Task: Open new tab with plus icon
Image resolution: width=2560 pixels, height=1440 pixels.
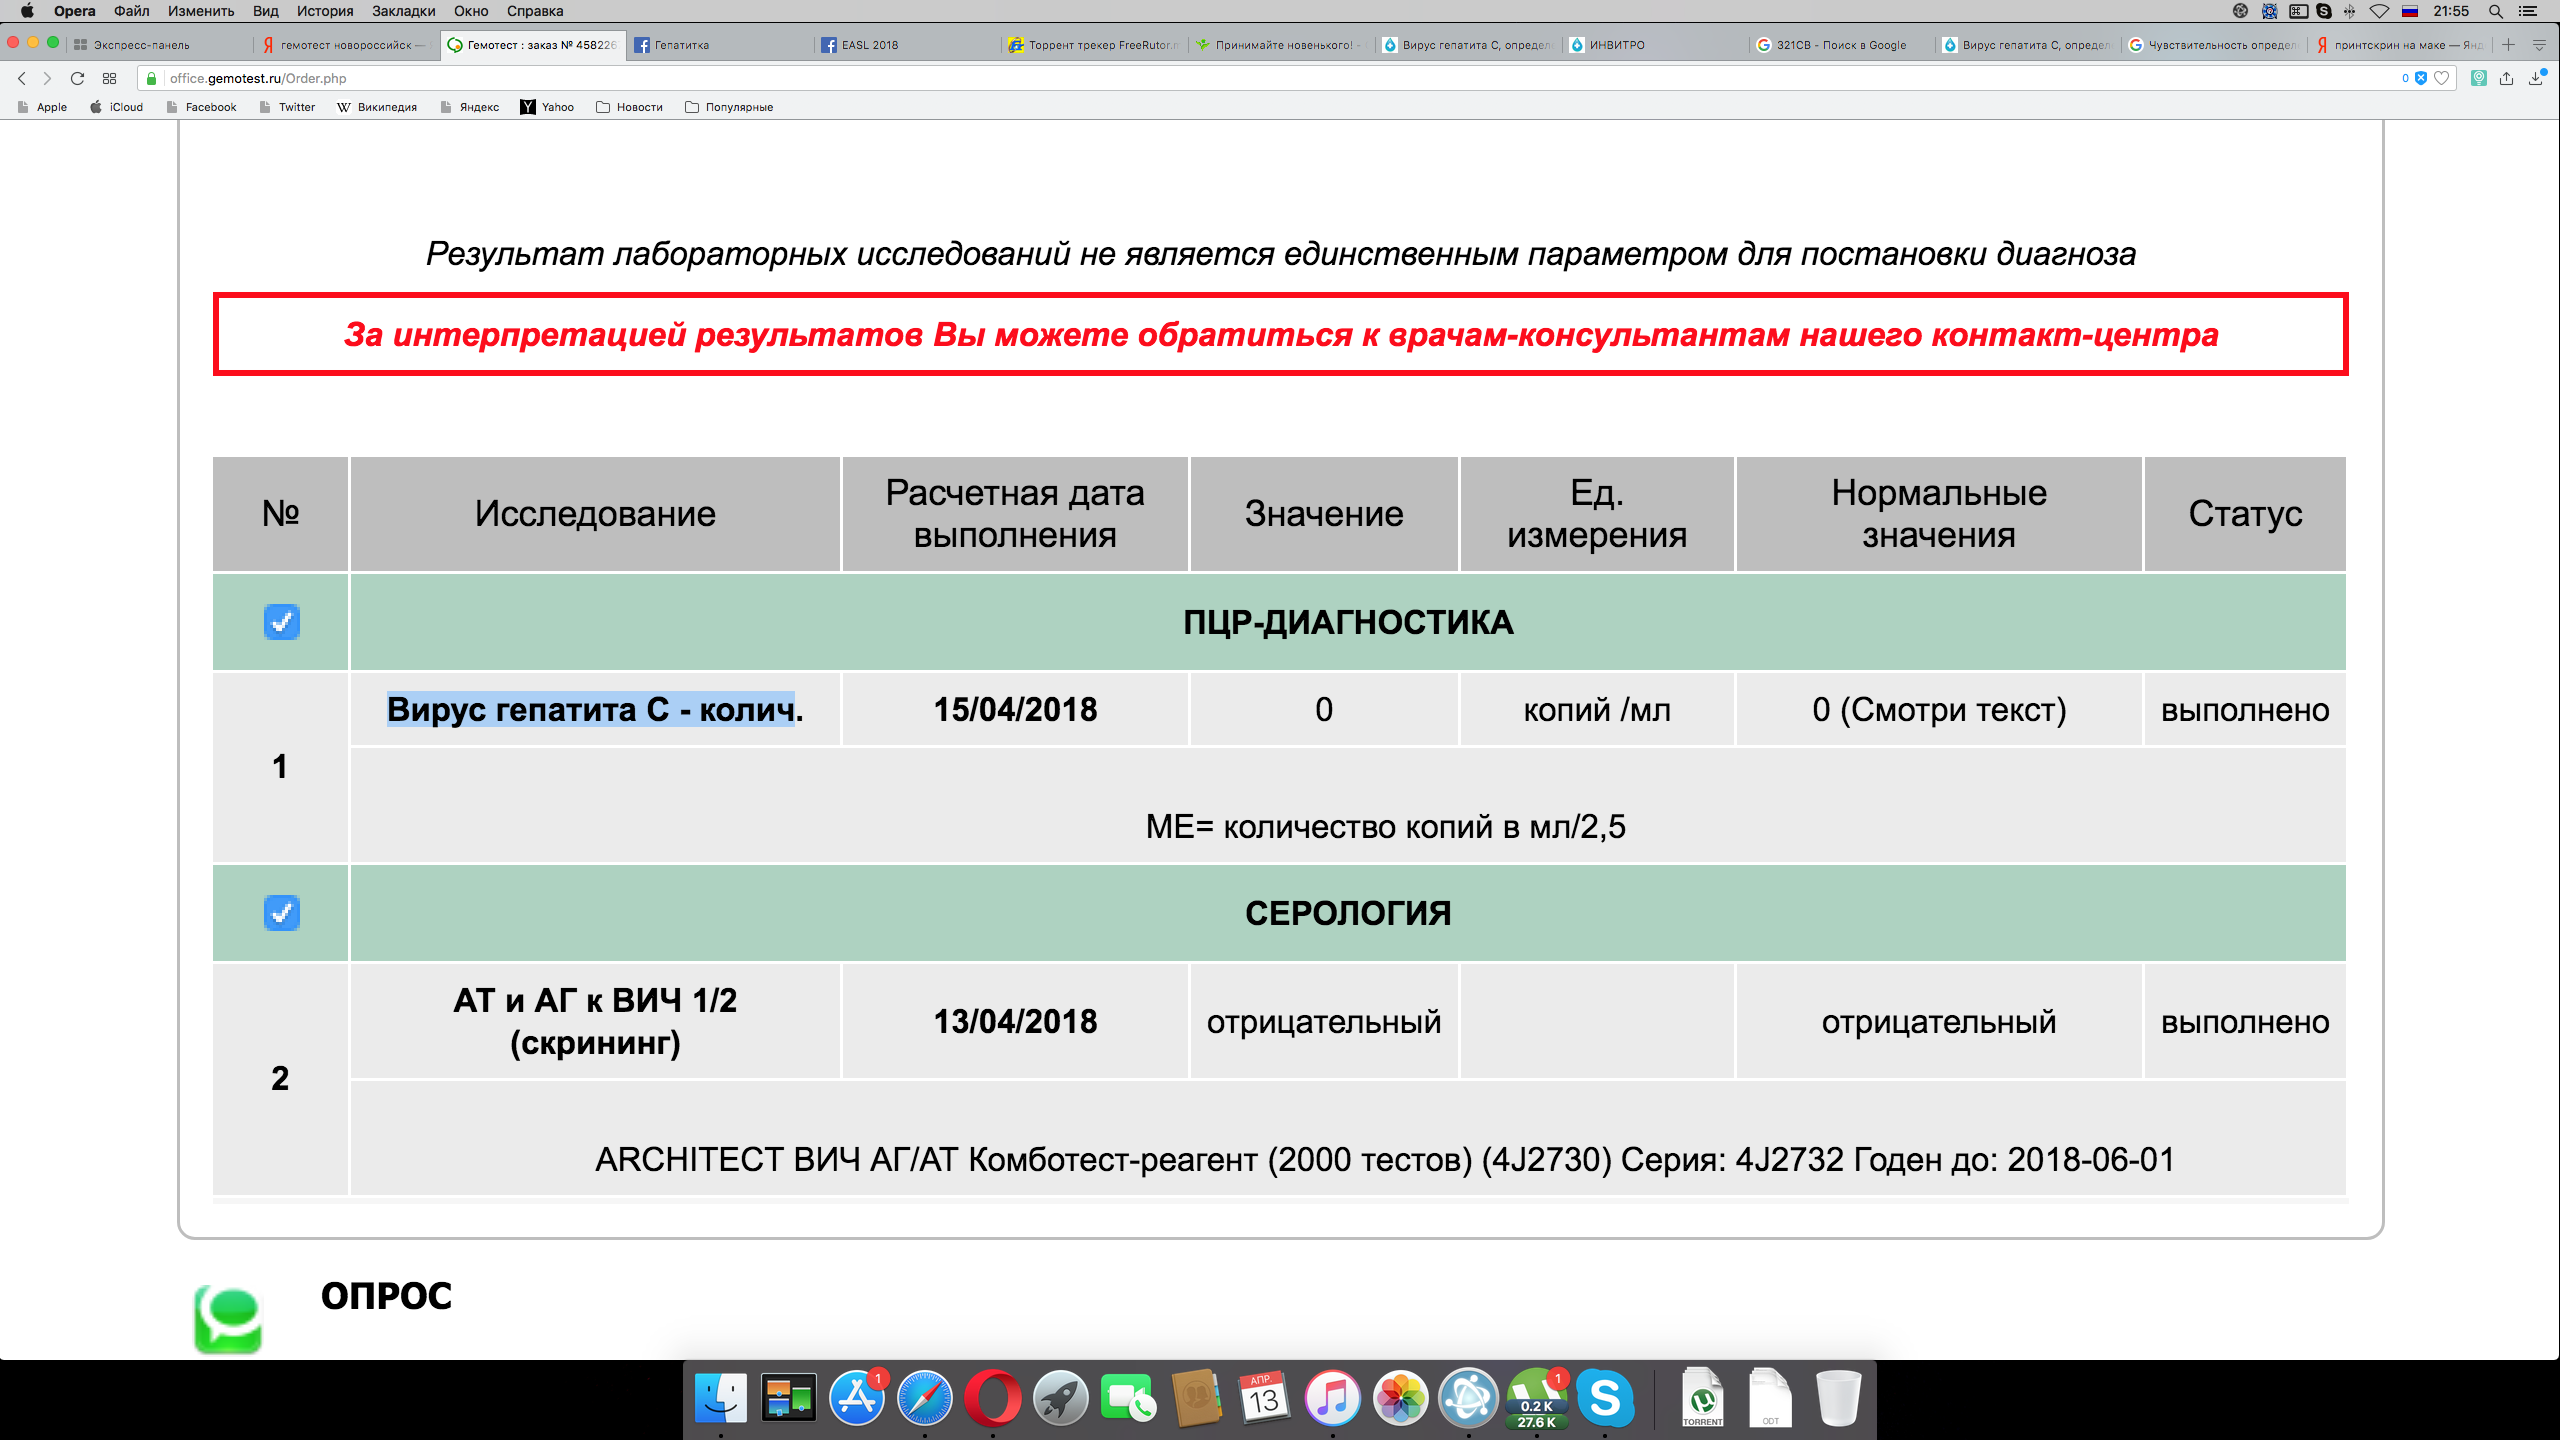Action: (x=2508, y=45)
